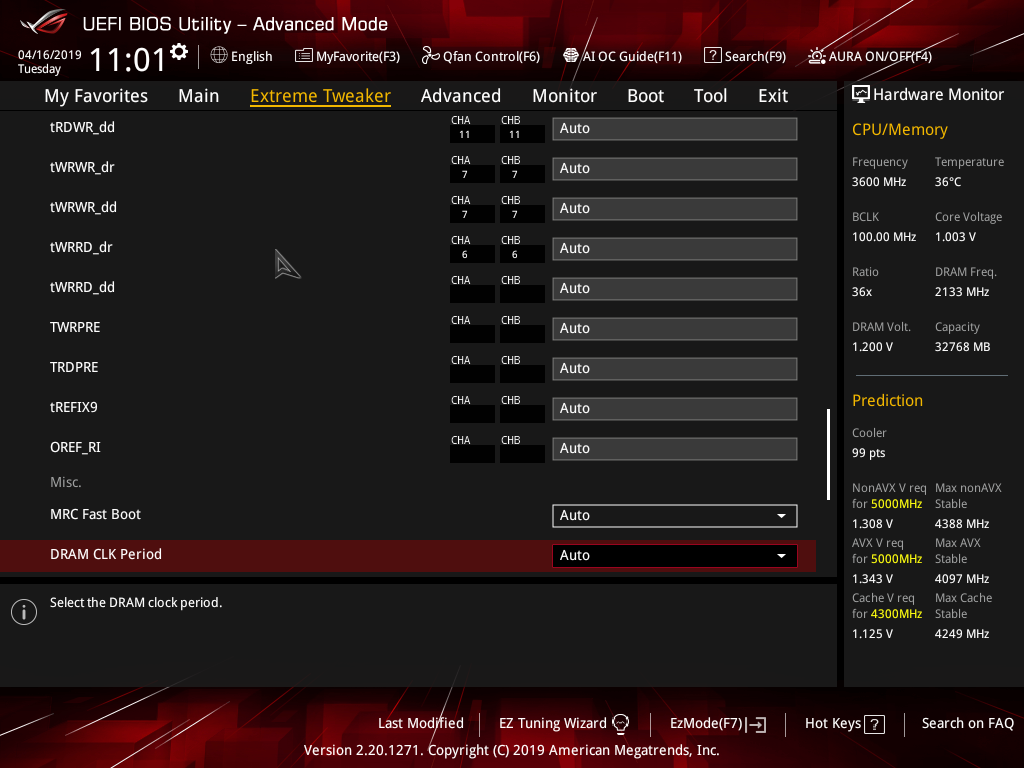Viewport: 1024px width, 768px height.
Task: Click tRDWR_dd CHA value 11
Action: 464,135
